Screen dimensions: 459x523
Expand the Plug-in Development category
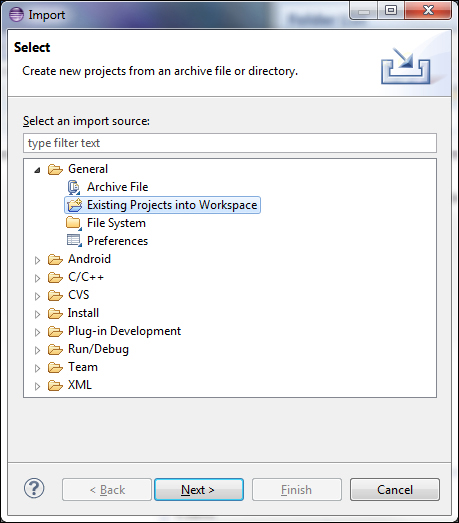(37, 332)
